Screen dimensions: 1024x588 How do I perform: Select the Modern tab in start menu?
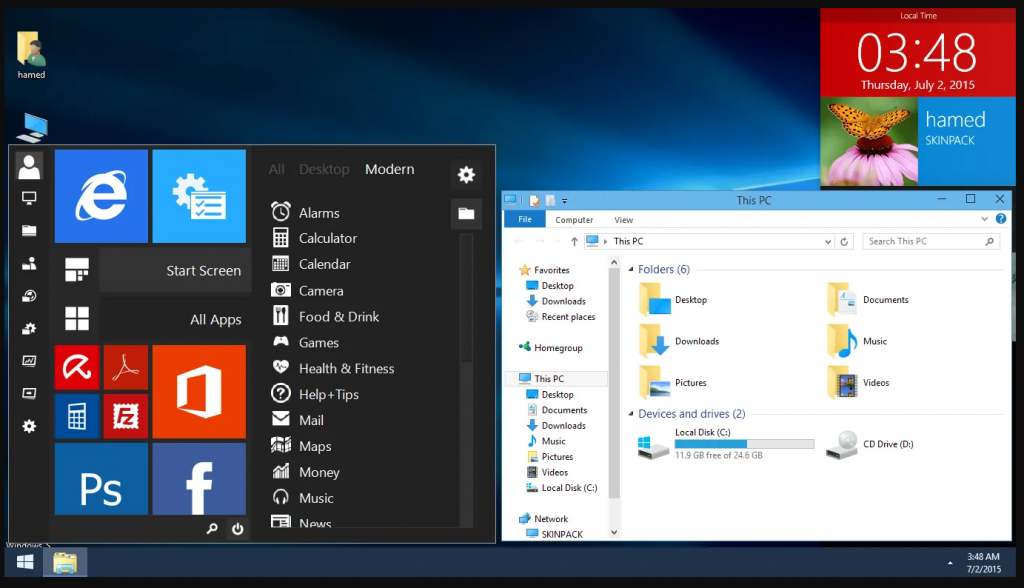click(390, 169)
